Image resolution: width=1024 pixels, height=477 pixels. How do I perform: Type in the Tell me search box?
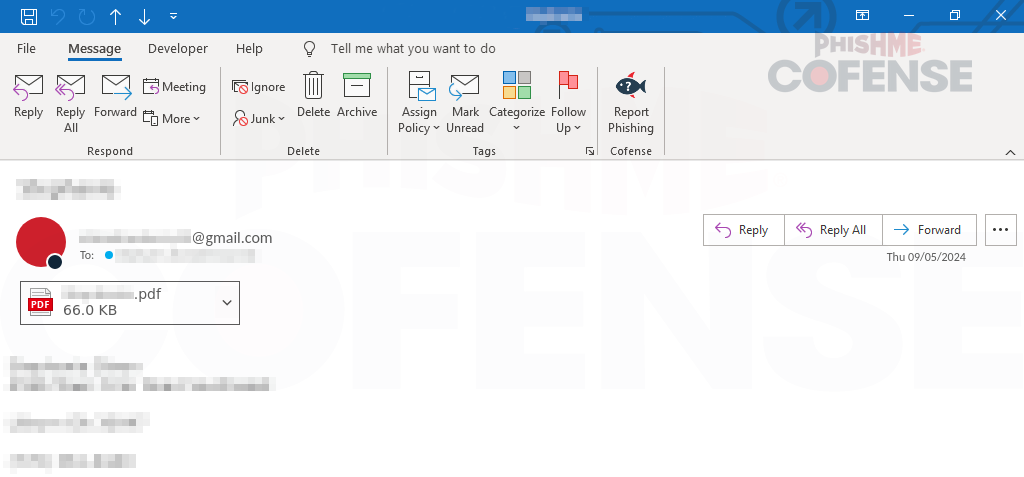coord(412,48)
